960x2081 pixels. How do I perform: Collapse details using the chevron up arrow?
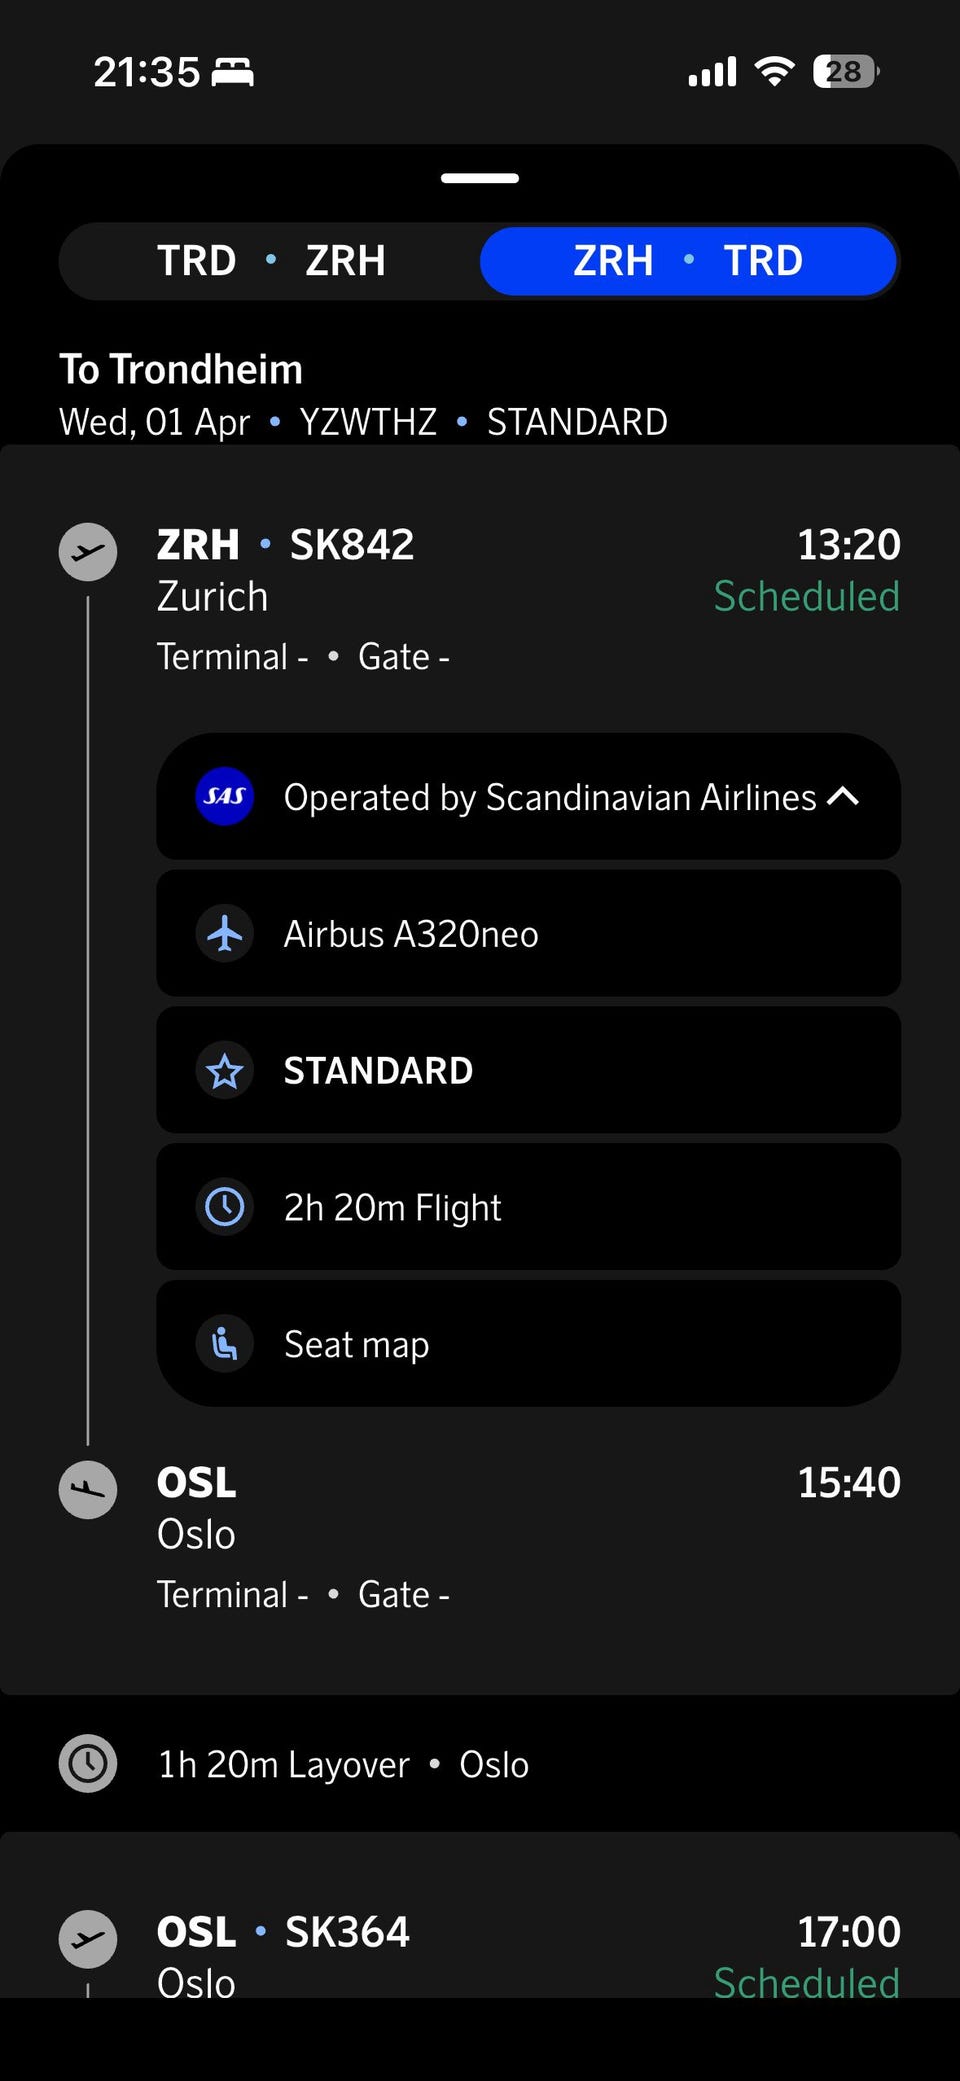tap(843, 796)
